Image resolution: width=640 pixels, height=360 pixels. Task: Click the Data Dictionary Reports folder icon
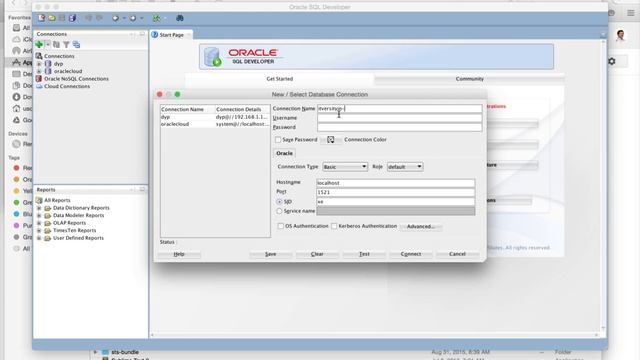point(48,208)
